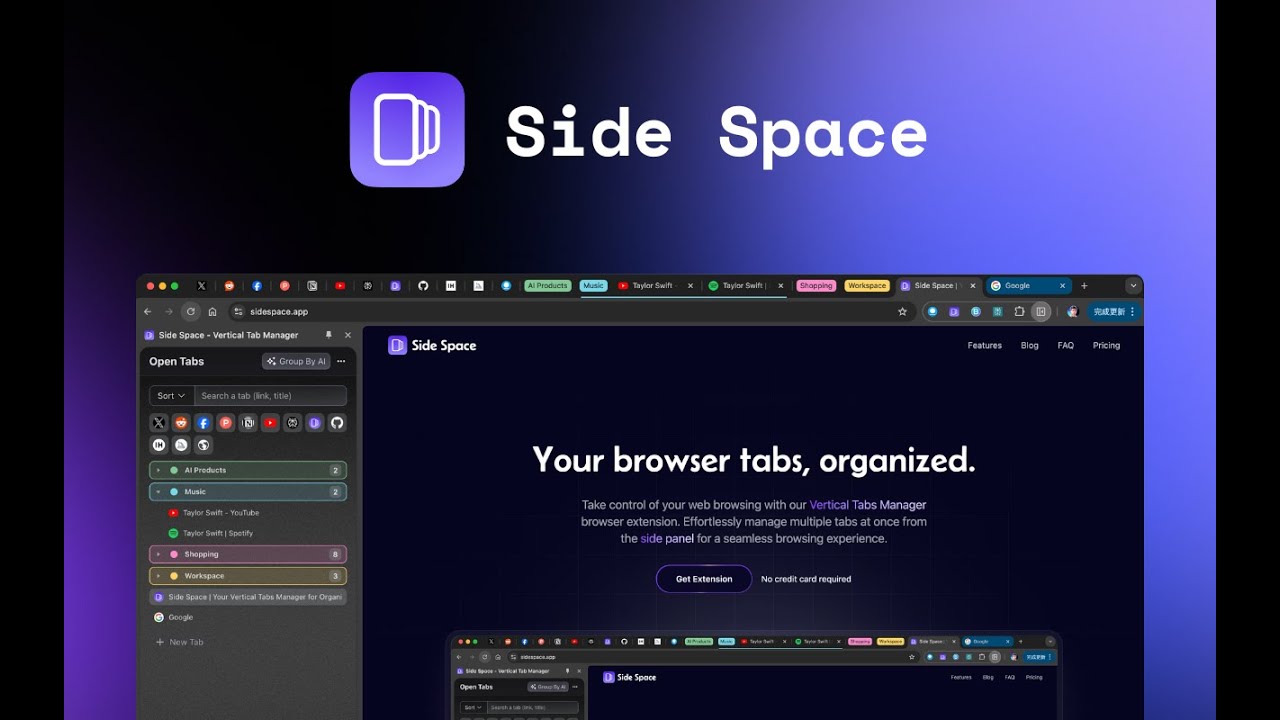
Task: Open the FAQ link in site navigation
Action: pos(1066,345)
